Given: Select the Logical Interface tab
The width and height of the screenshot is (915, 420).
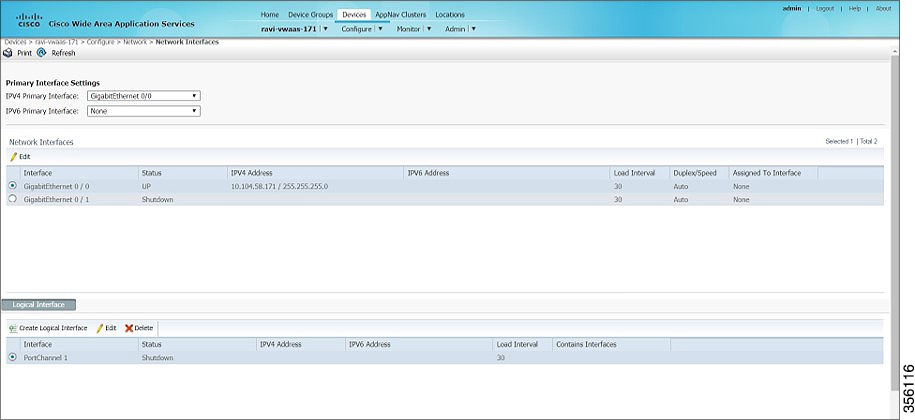Looking at the screenshot, I should [39, 305].
